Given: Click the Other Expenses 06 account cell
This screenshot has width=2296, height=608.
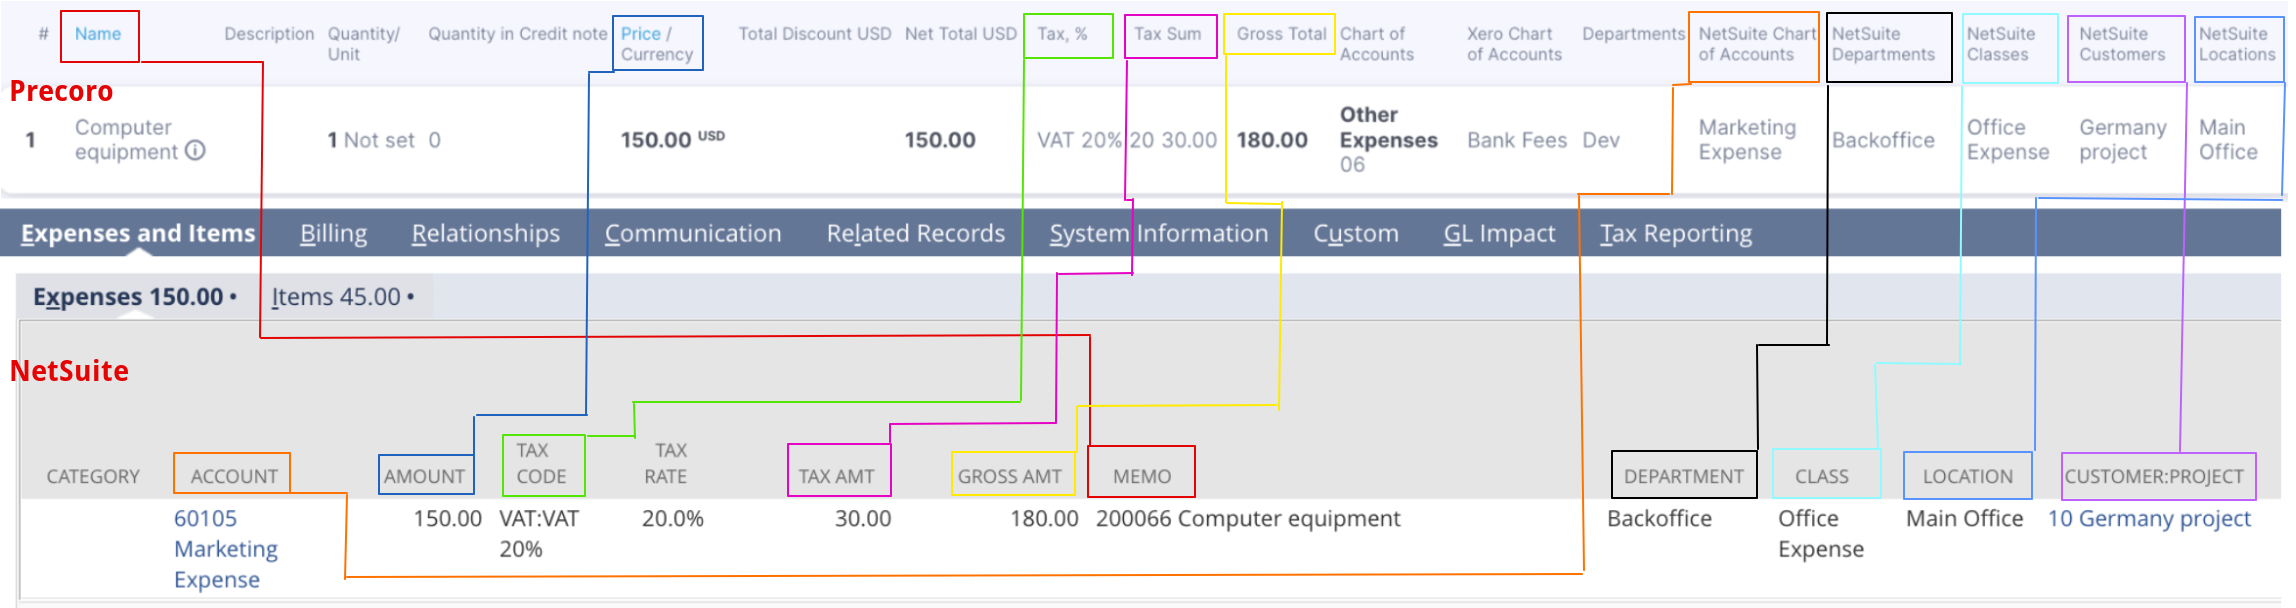Looking at the screenshot, I should click(x=1389, y=140).
